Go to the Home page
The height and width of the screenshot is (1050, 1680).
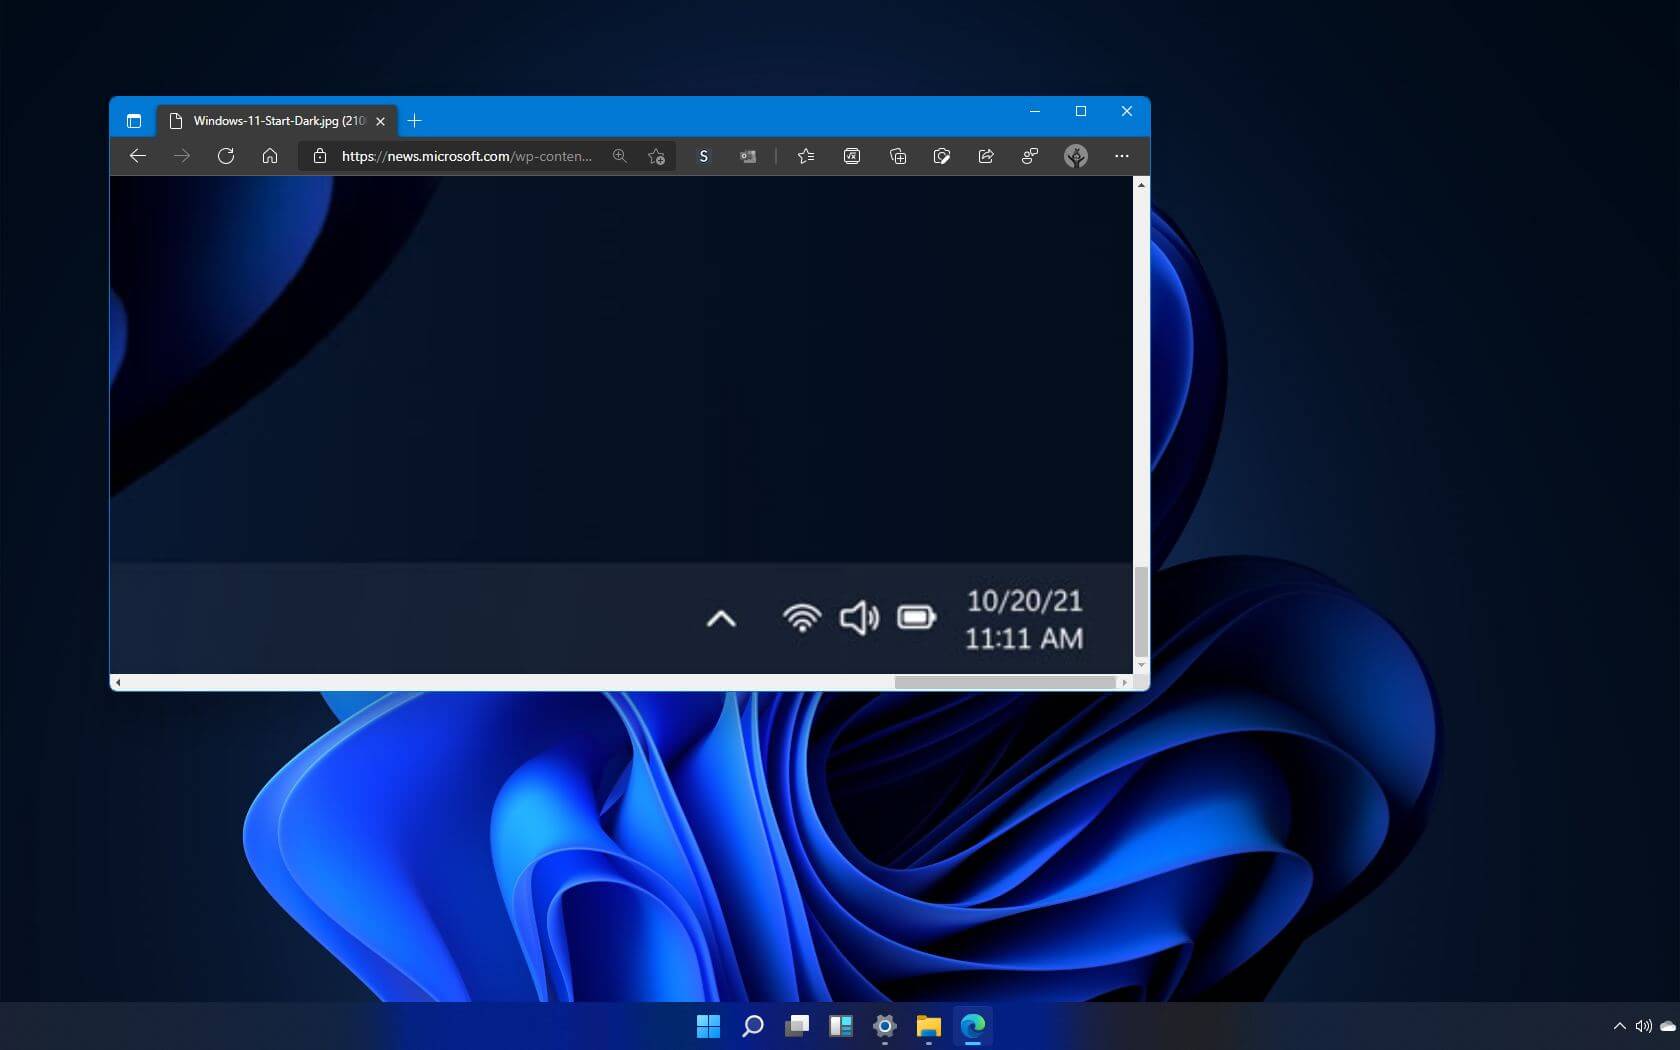coord(270,156)
